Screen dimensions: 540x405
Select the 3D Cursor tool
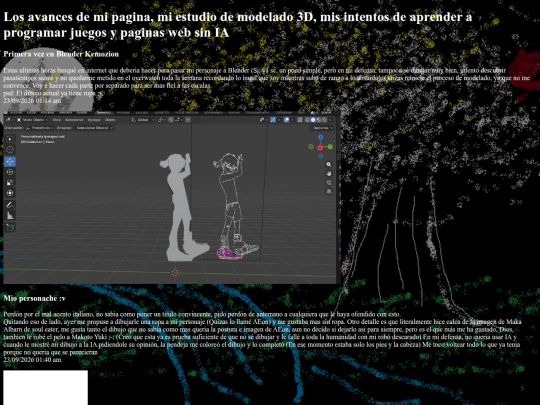[10, 149]
